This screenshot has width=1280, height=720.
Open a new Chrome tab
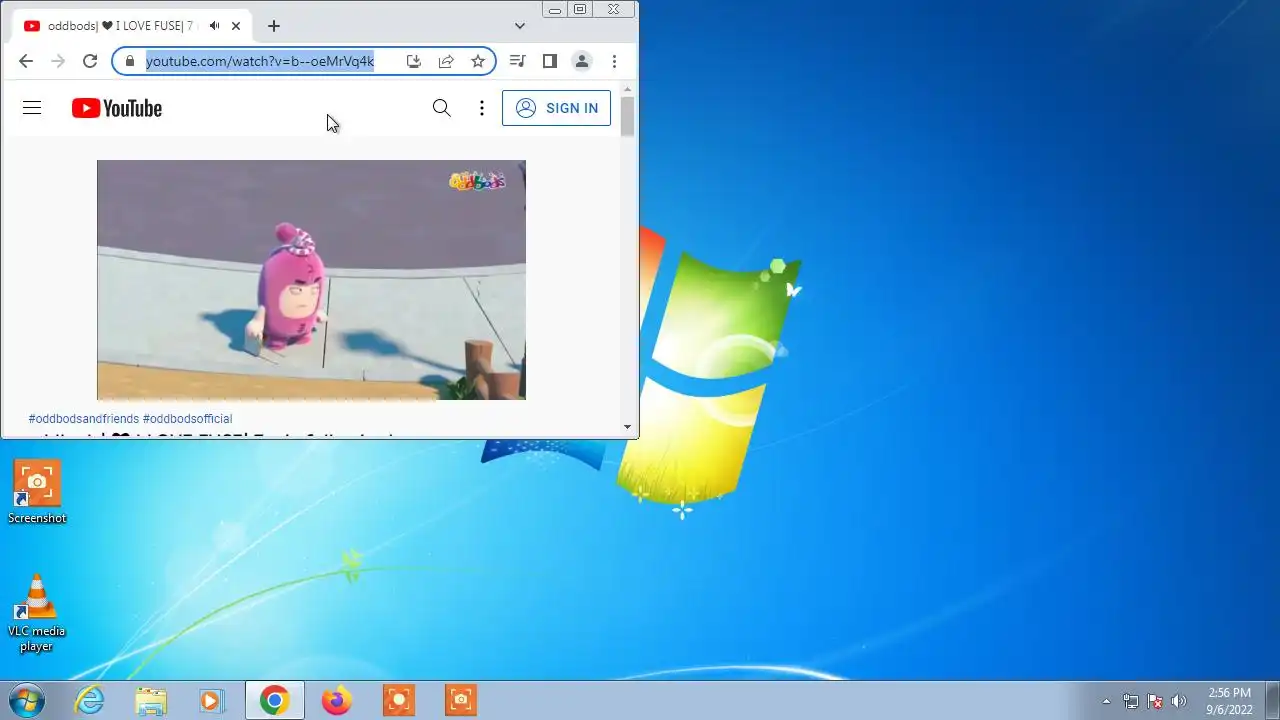(x=274, y=26)
